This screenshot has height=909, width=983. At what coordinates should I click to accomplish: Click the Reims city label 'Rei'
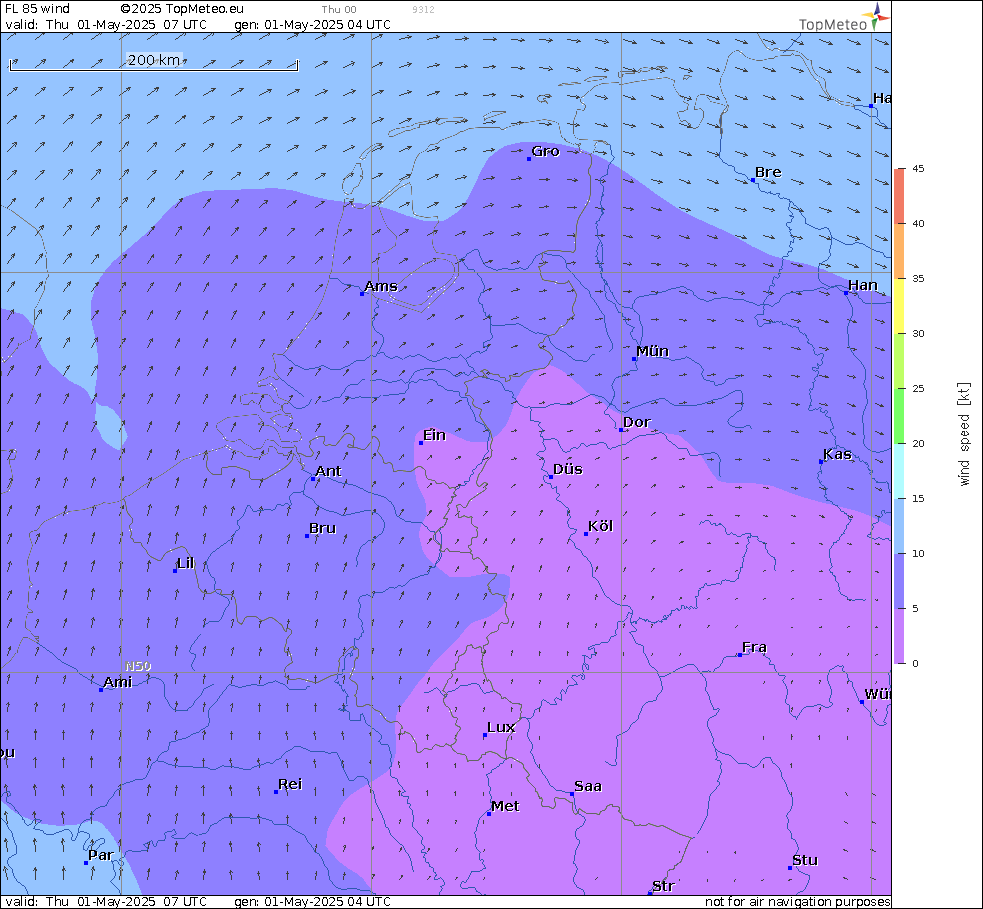click(x=290, y=784)
